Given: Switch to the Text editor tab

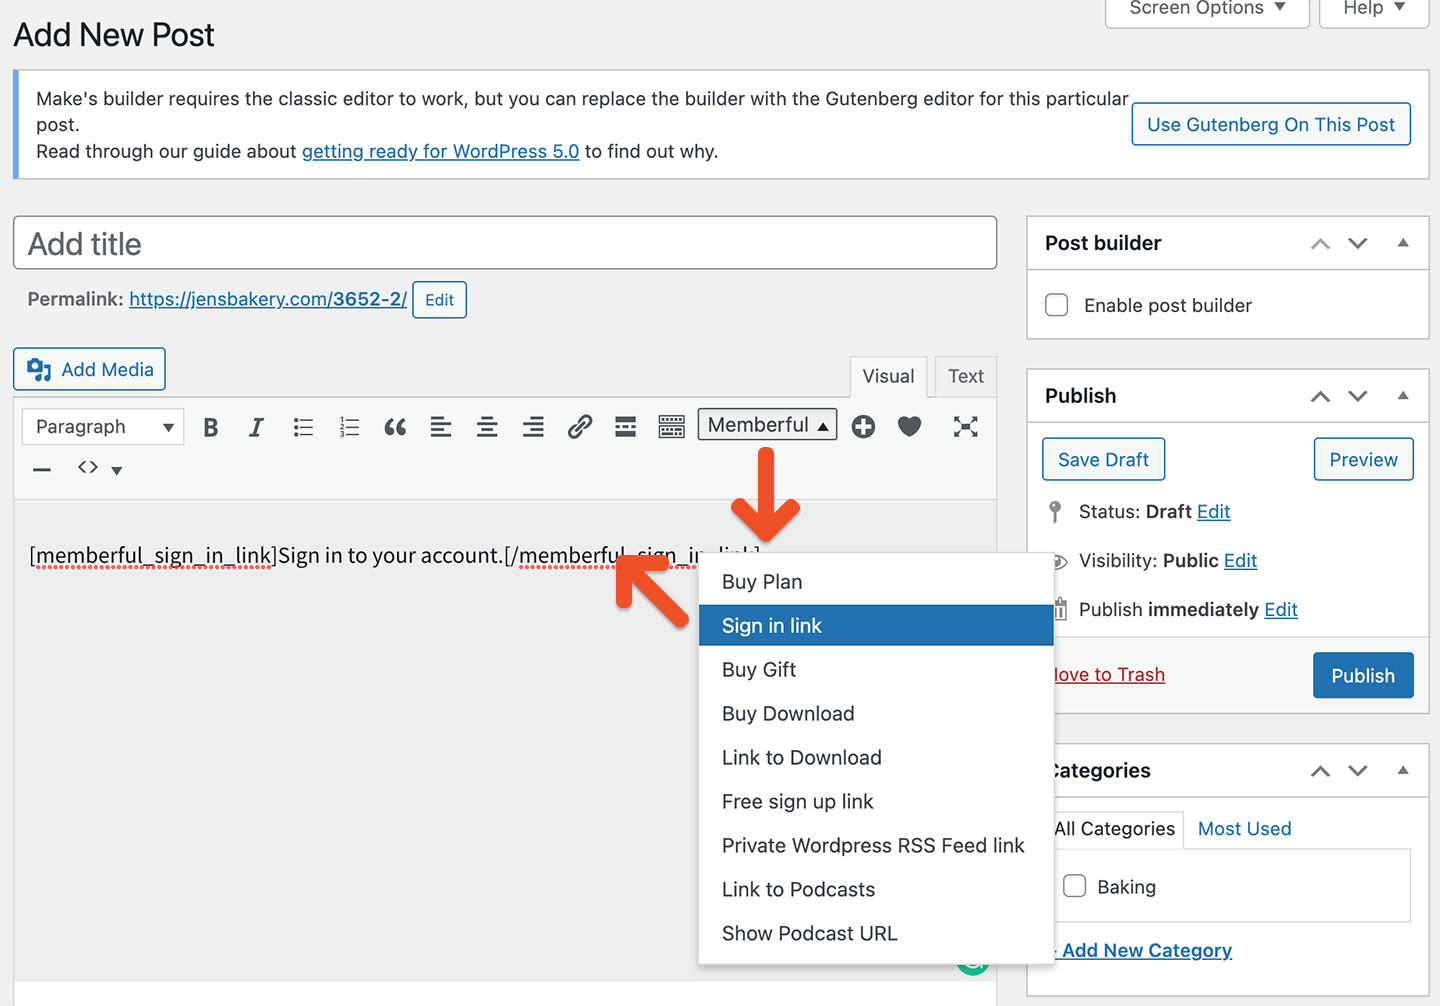Looking at the screenshot, I should pos(966,376).
